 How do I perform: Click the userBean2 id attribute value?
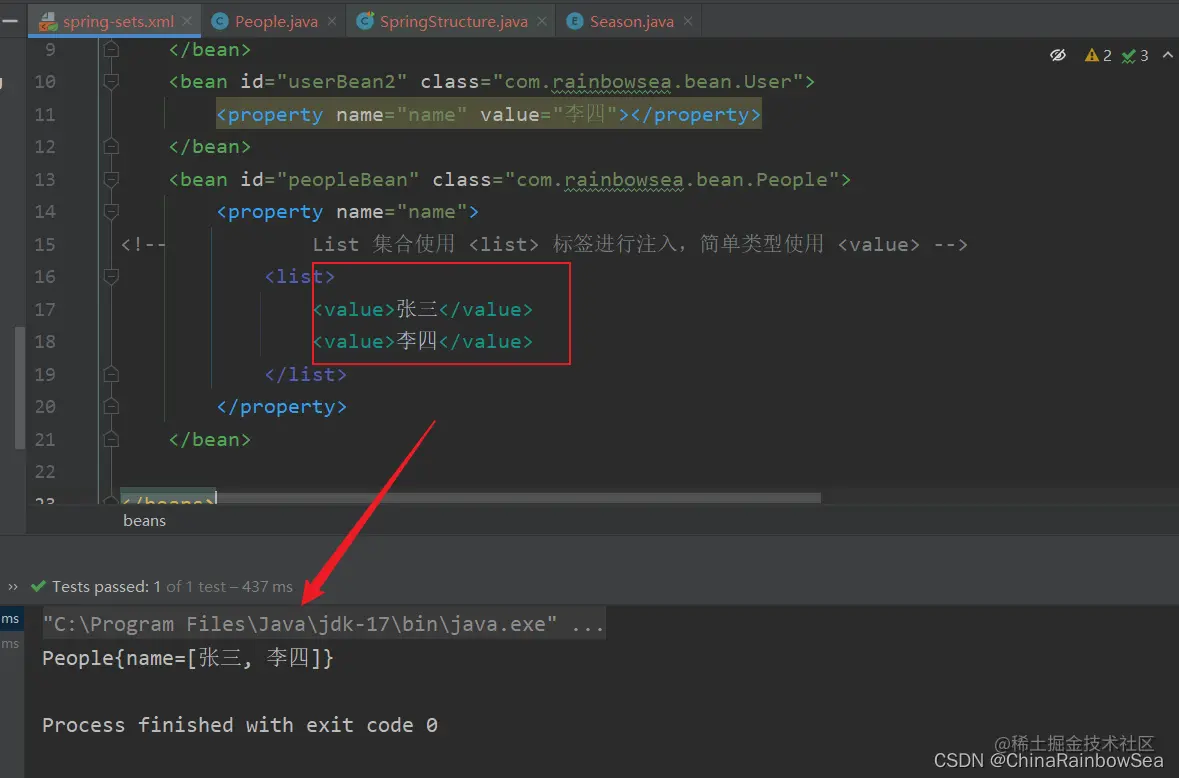(x=342, y=81)
